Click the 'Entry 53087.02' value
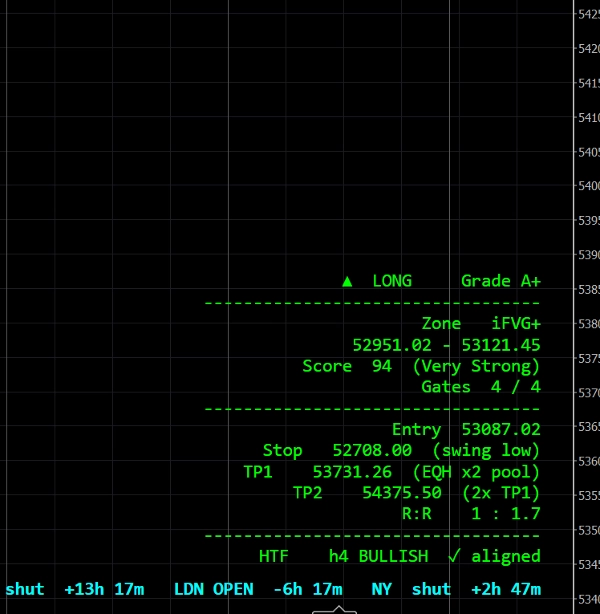600x614 pixels. [x=466, y=430]
